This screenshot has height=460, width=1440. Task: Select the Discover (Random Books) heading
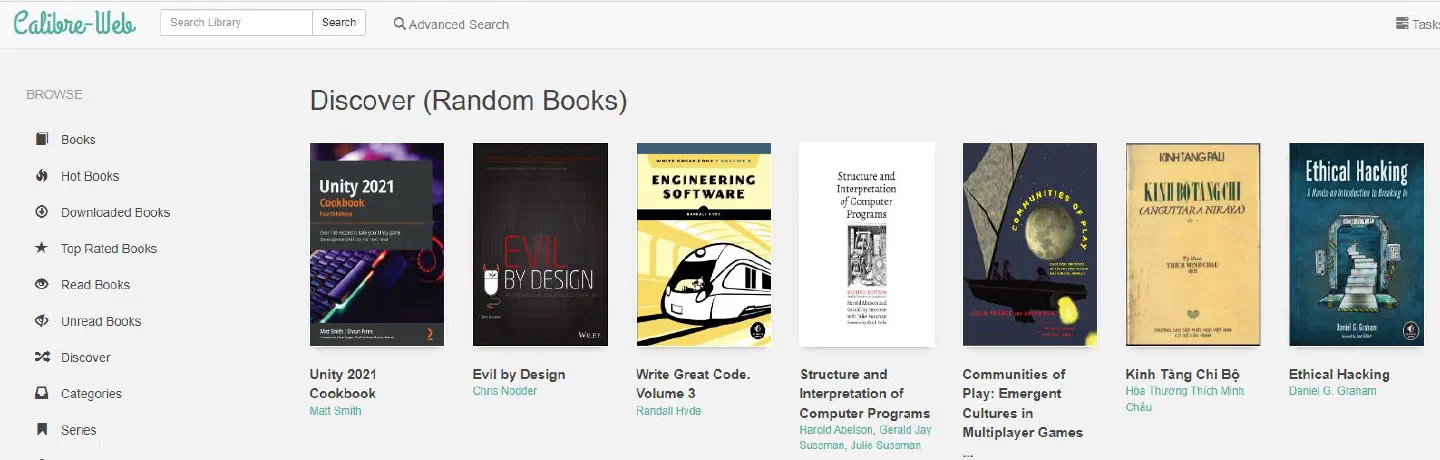click(469, 100)
